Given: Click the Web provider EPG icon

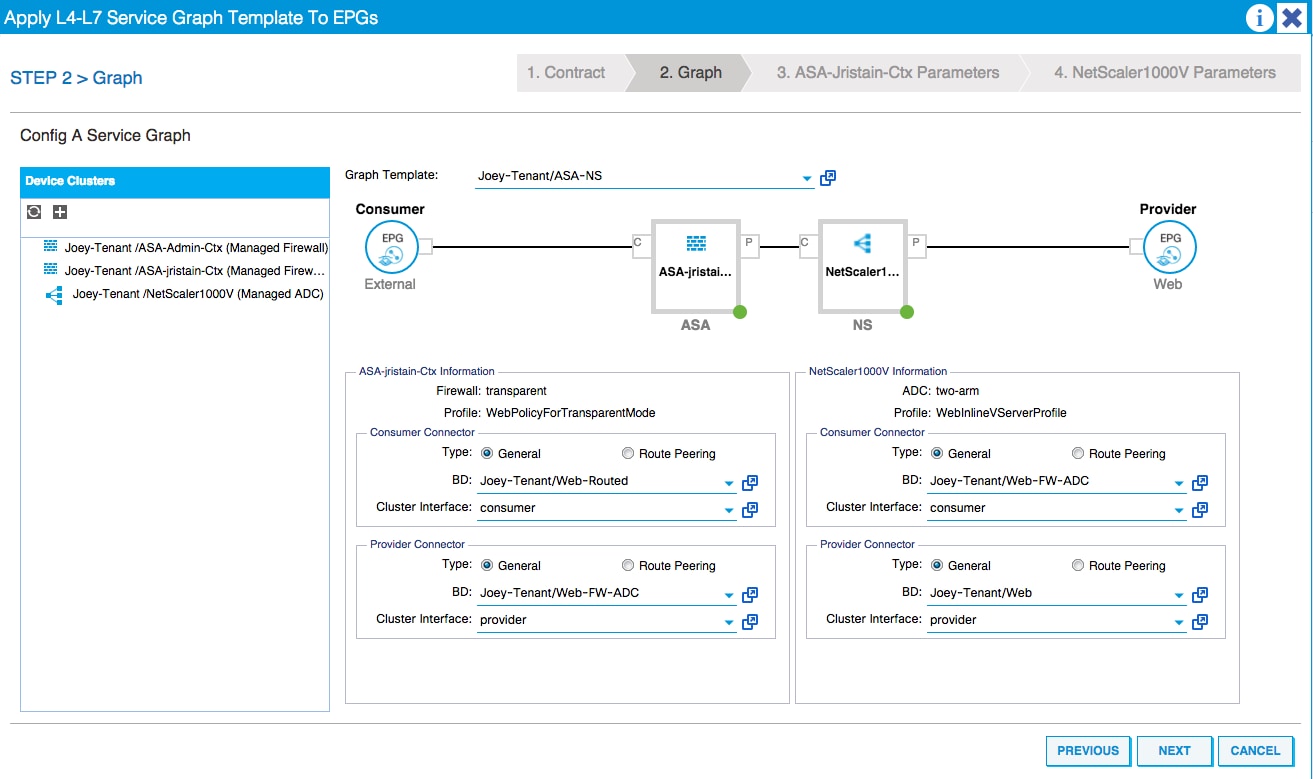Looking at the screenshot, I should pos(1167,246).
